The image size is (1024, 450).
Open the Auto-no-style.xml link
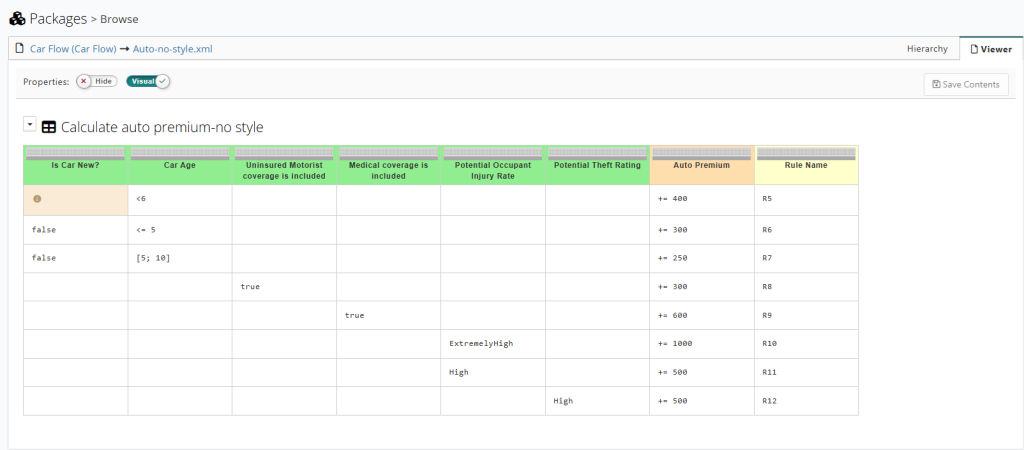[172, 48]
